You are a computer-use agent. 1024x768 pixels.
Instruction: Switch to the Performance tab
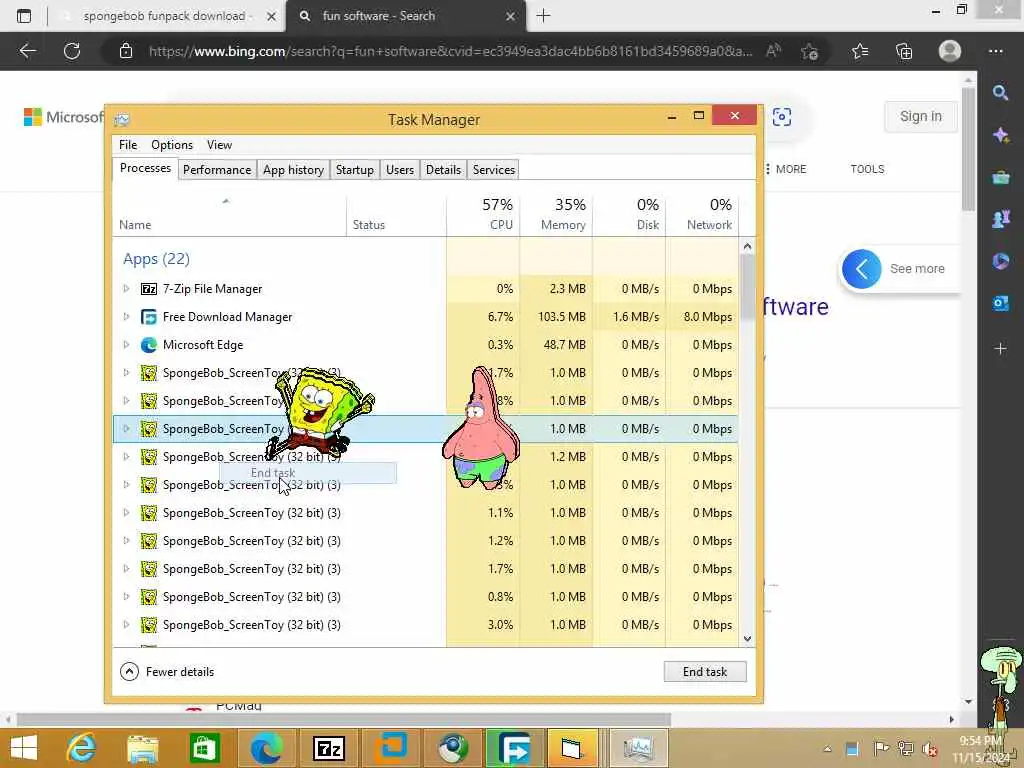pyautogui.click(x=217, y=170)
